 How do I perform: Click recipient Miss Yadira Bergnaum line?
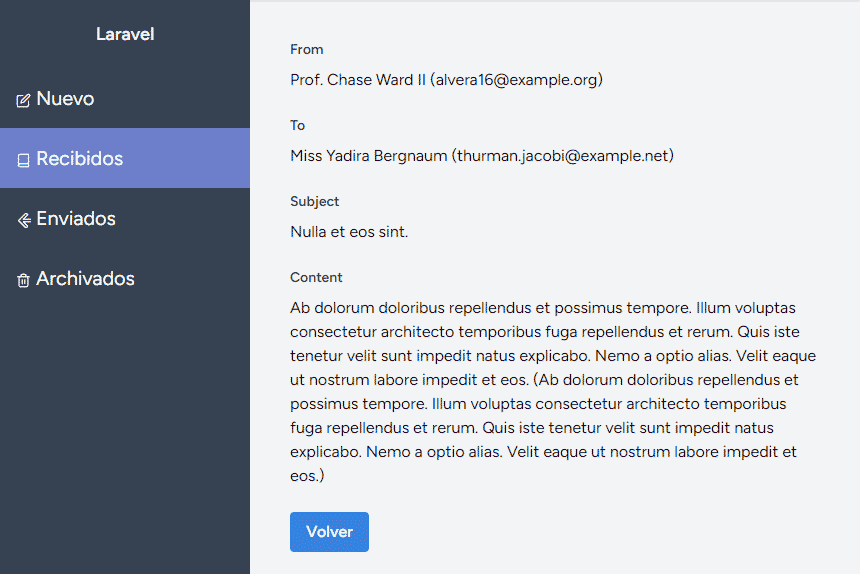(x=482, y=156)
